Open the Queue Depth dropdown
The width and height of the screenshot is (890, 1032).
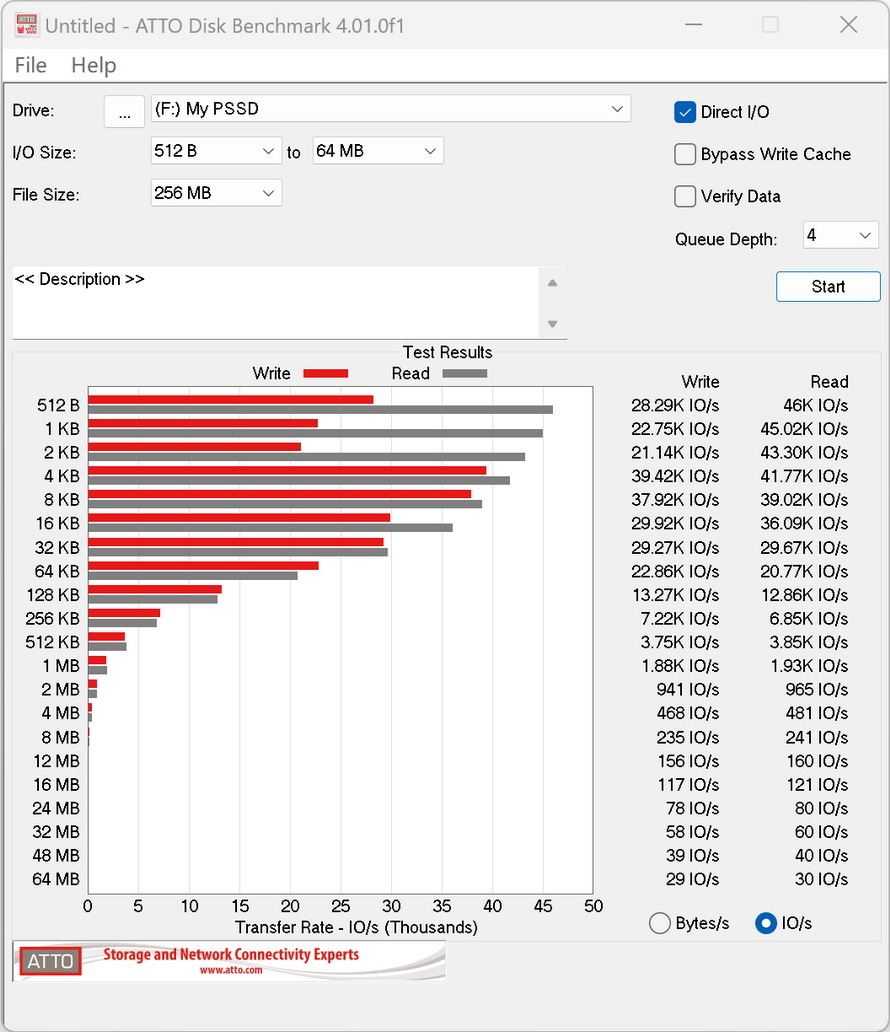click(841, 235)
